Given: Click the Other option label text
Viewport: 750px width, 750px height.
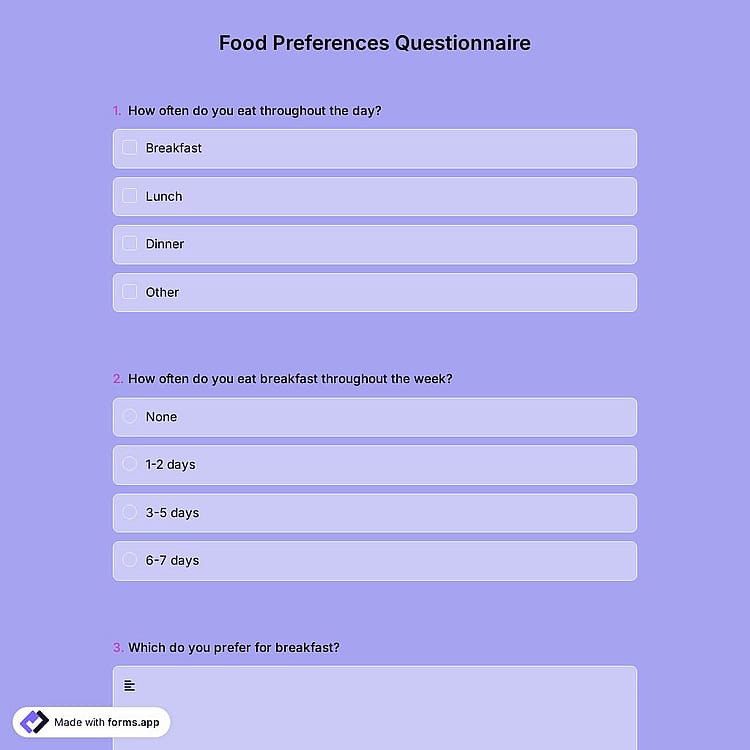Looking at the screenshot, I should 162,292.
